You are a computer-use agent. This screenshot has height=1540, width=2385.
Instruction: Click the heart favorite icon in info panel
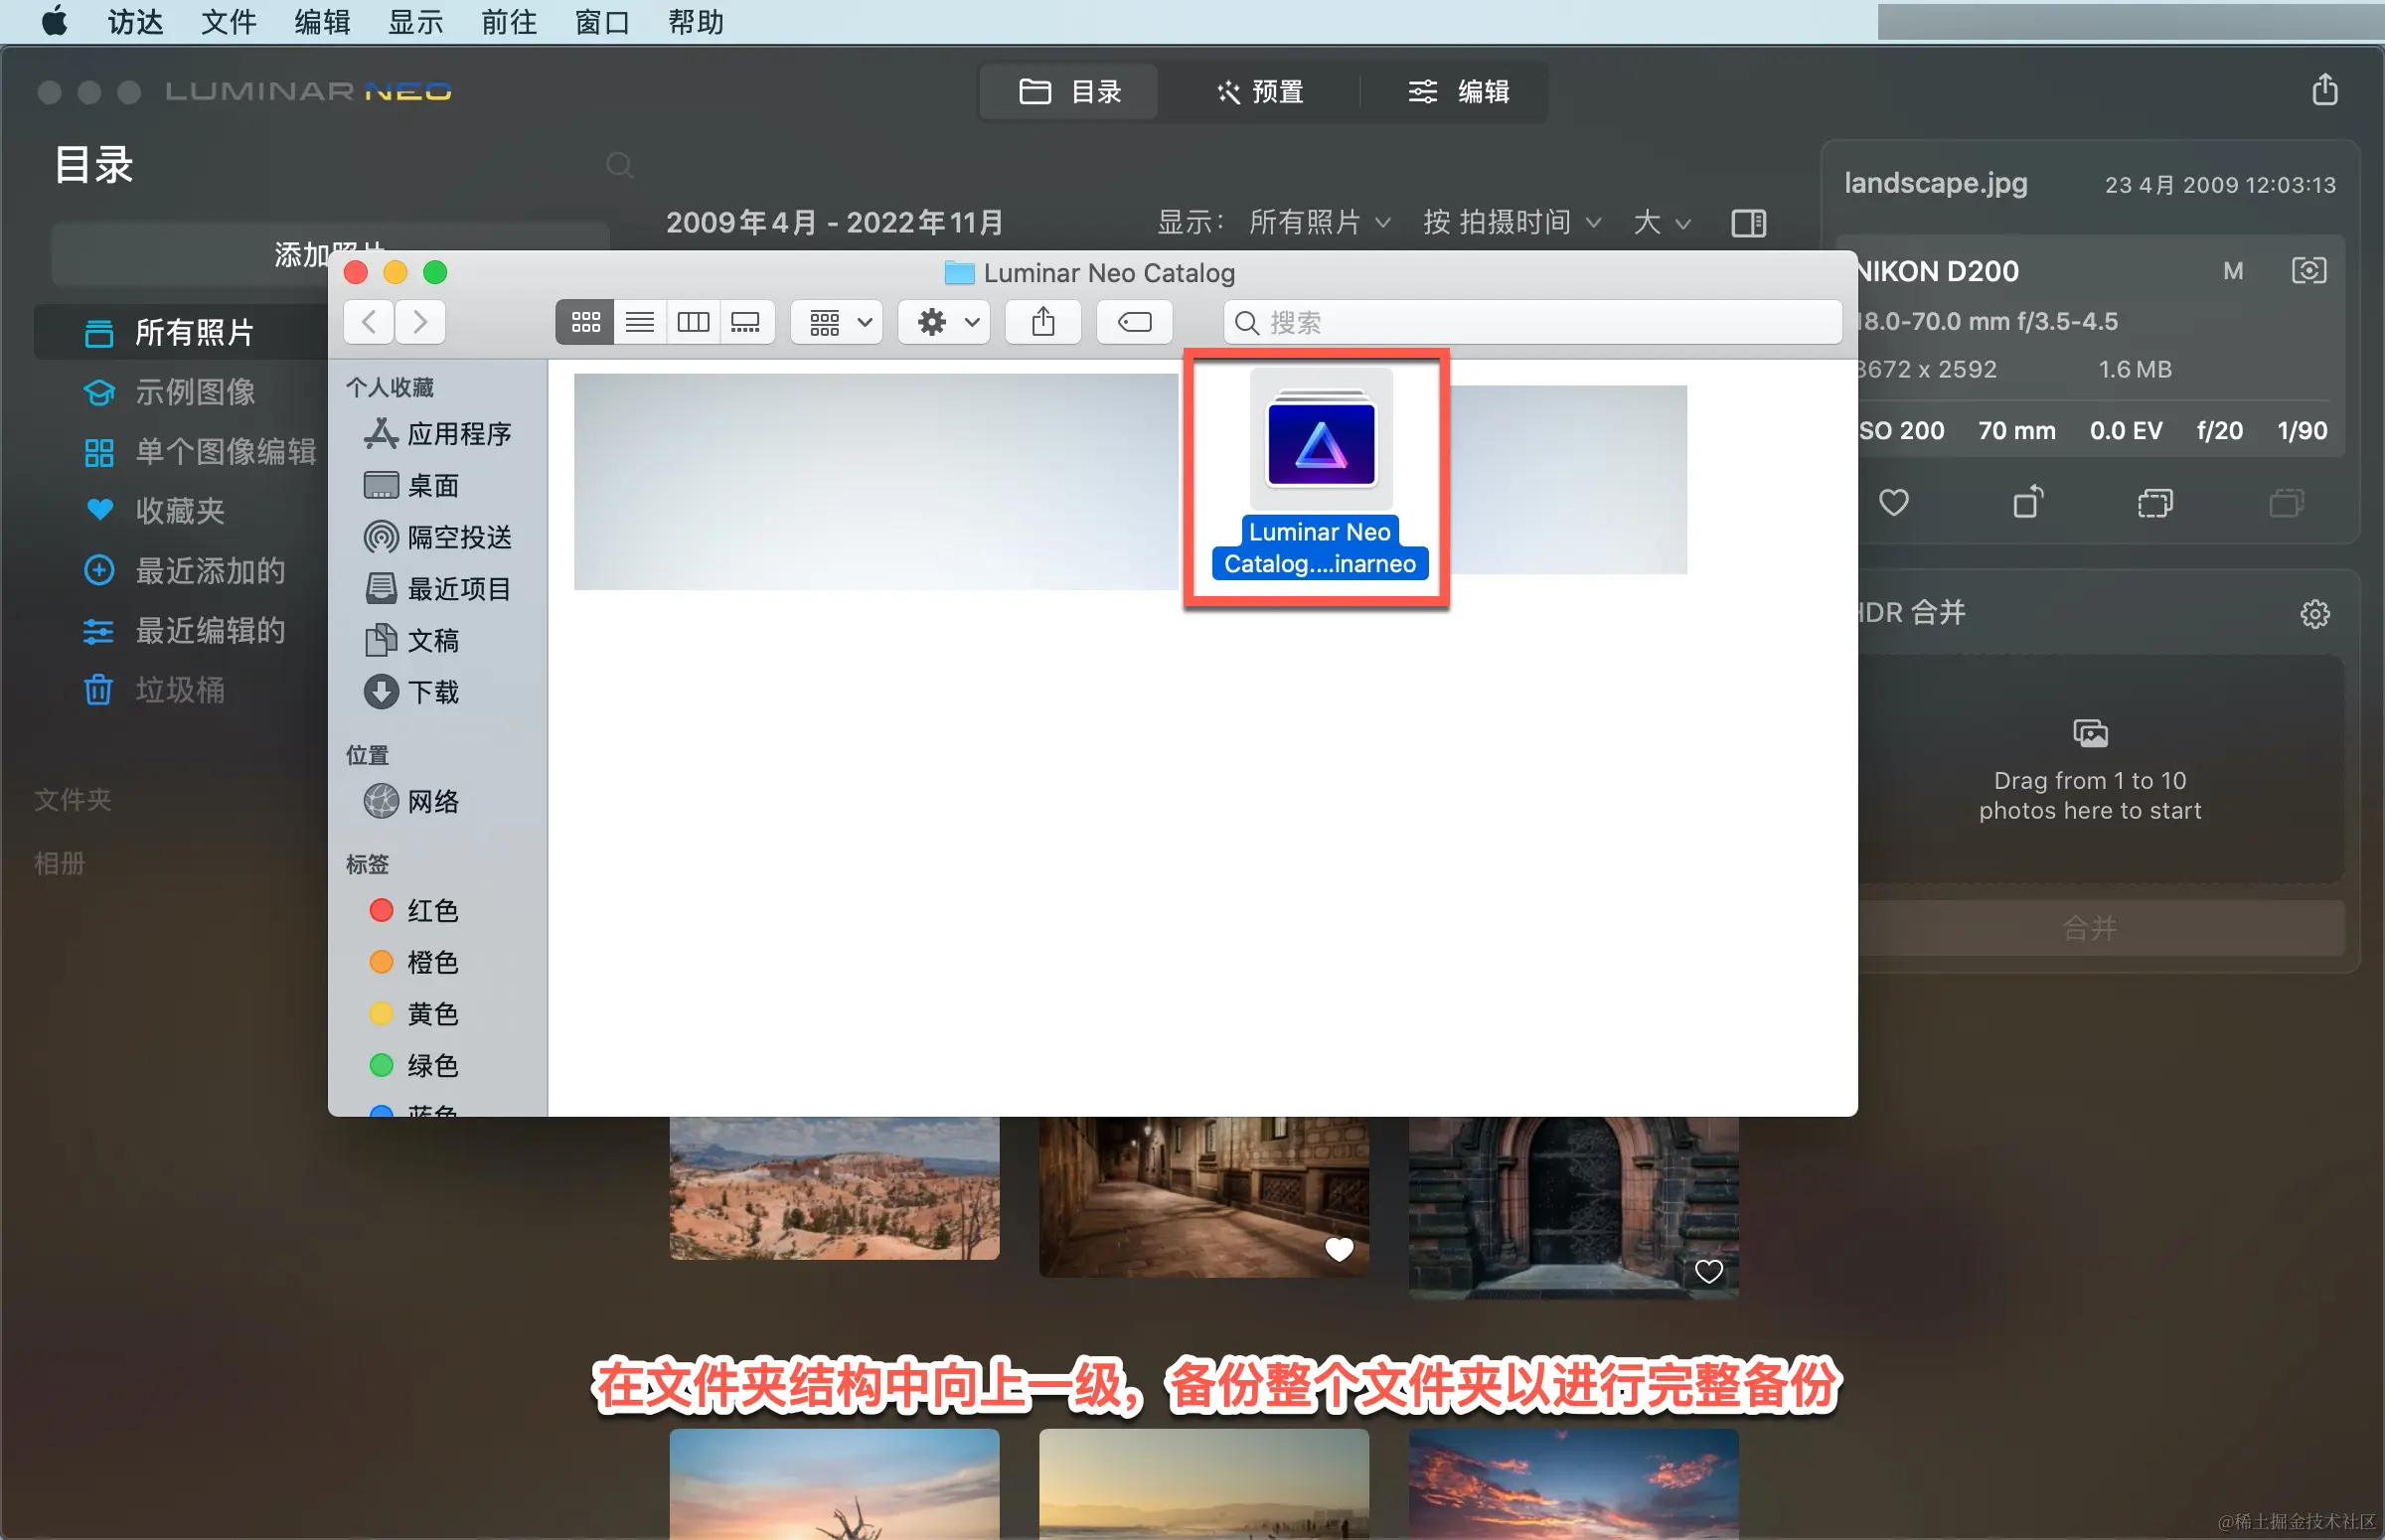[x=1893, y=502]
